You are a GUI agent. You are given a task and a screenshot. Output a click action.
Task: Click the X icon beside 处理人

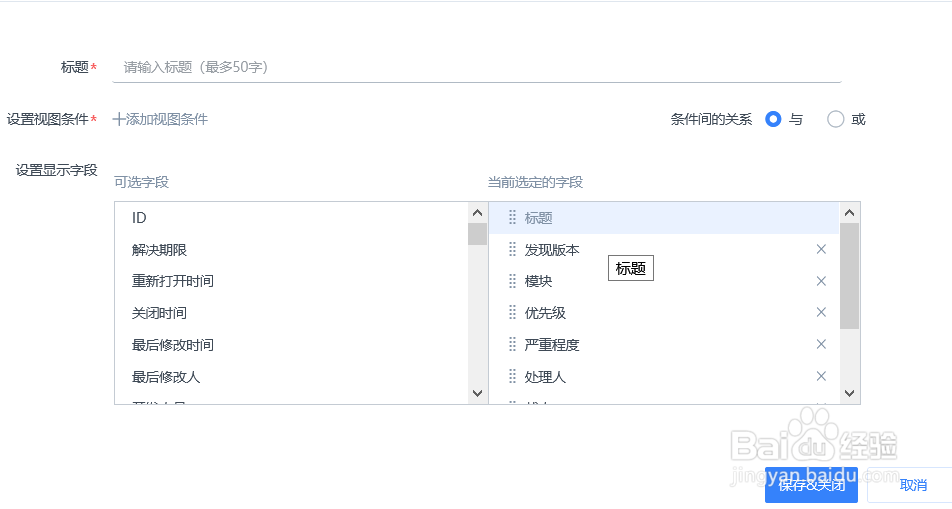(821, 376)
